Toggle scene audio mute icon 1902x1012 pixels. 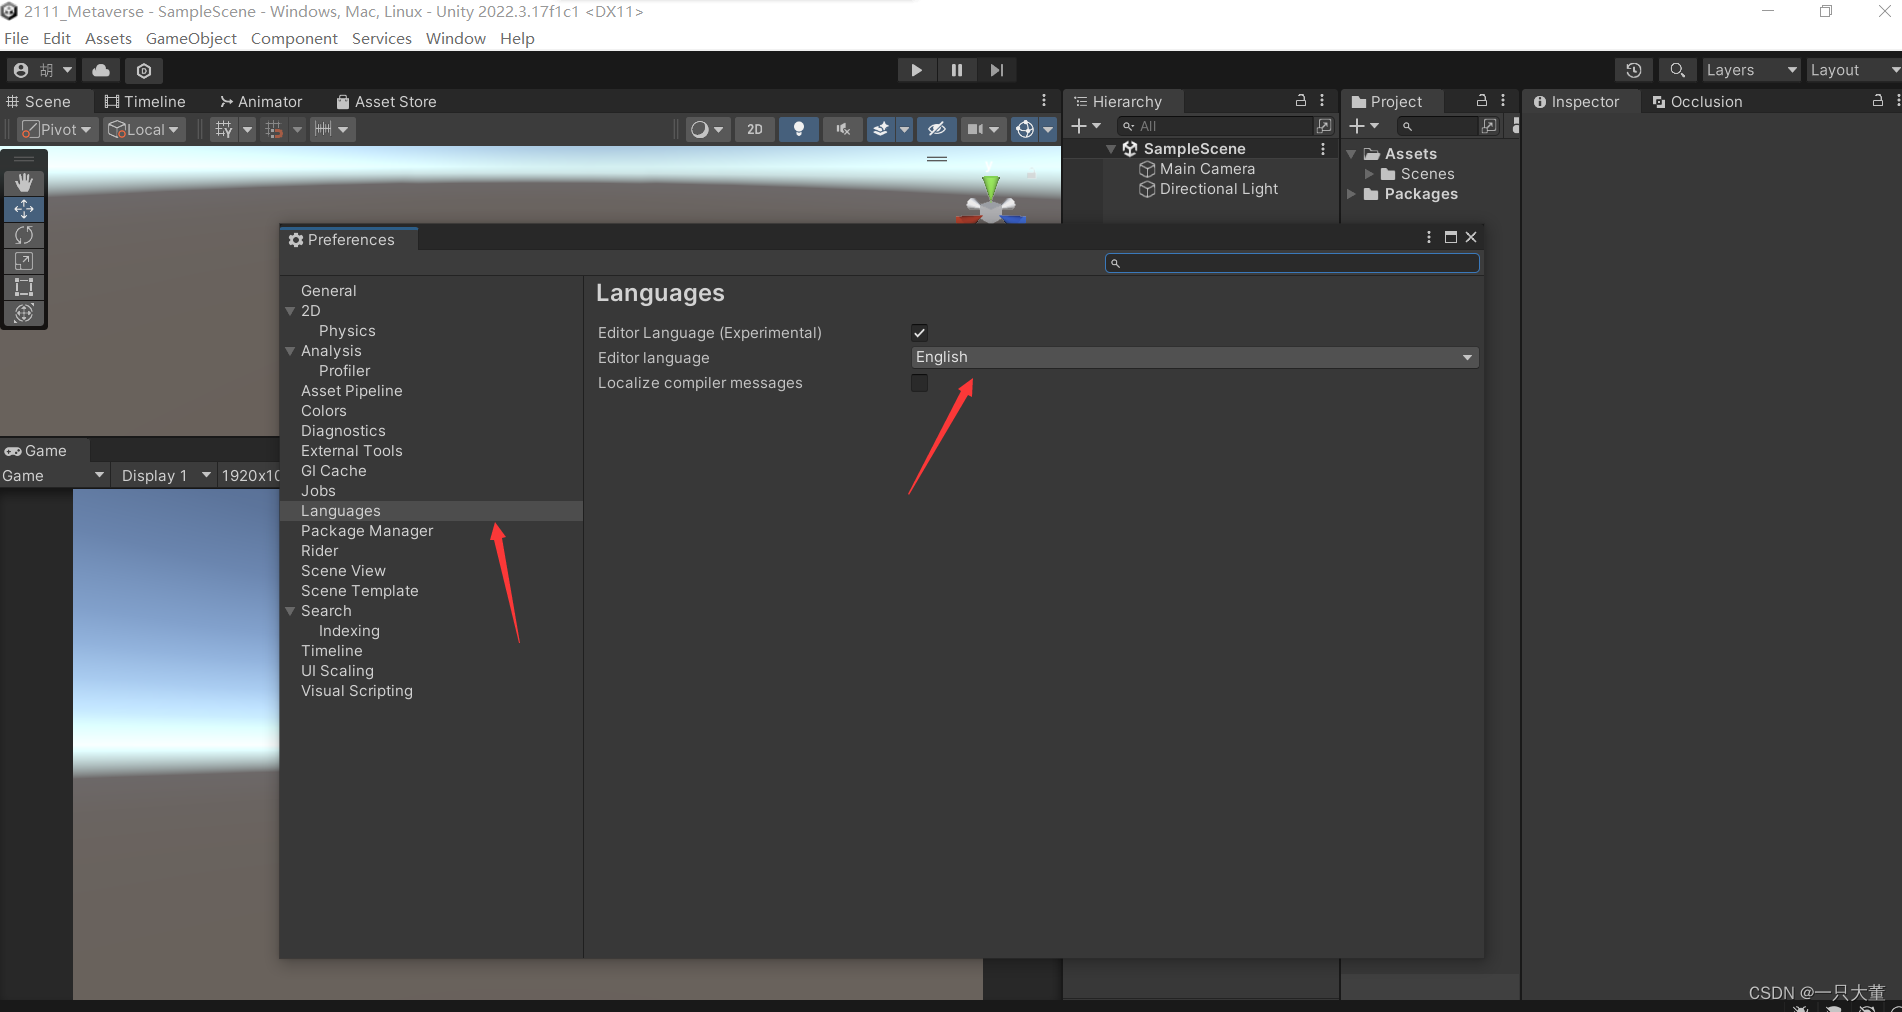843,129
